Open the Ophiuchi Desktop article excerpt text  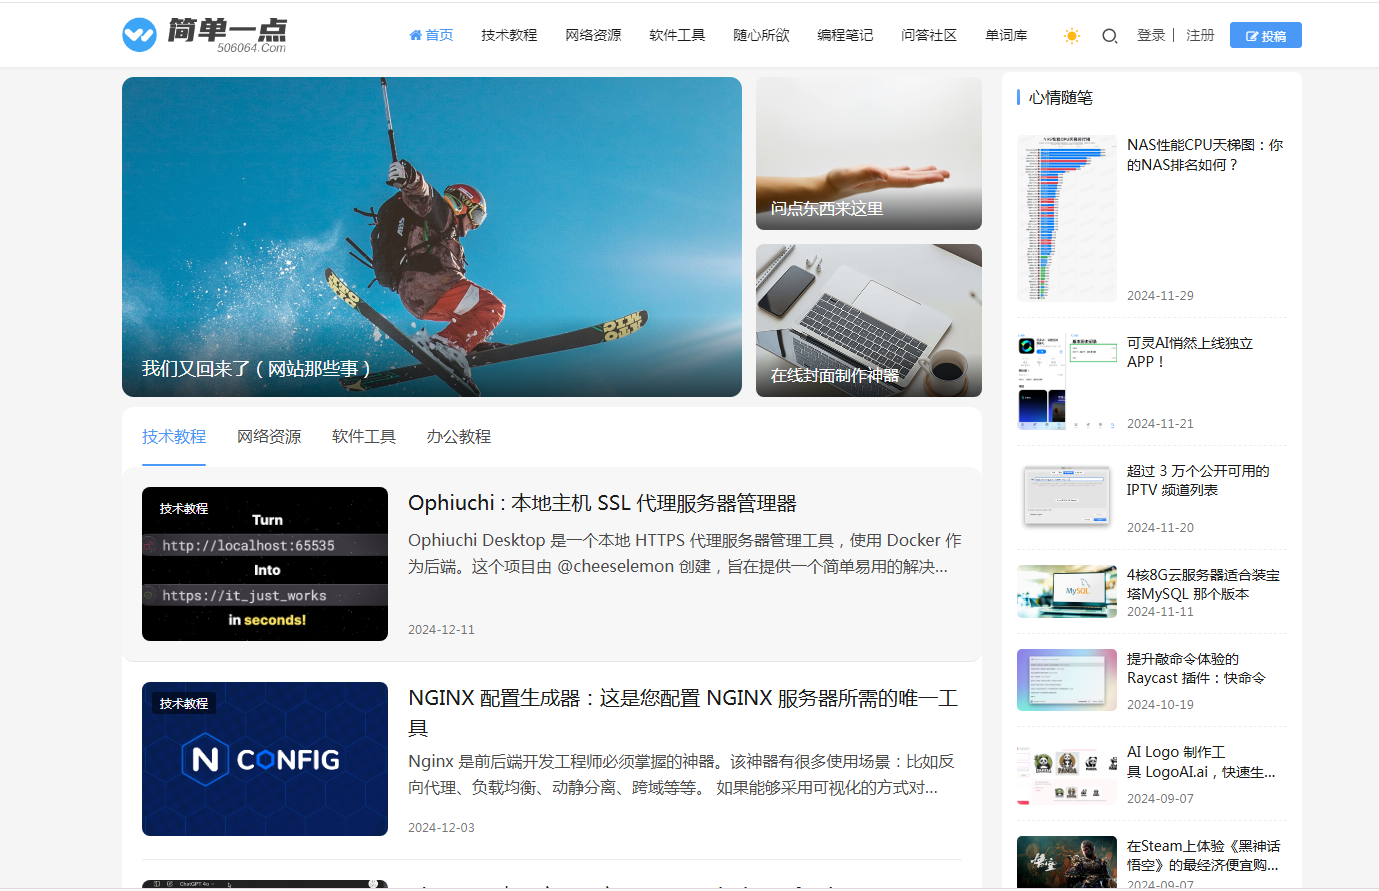(684, 553)
